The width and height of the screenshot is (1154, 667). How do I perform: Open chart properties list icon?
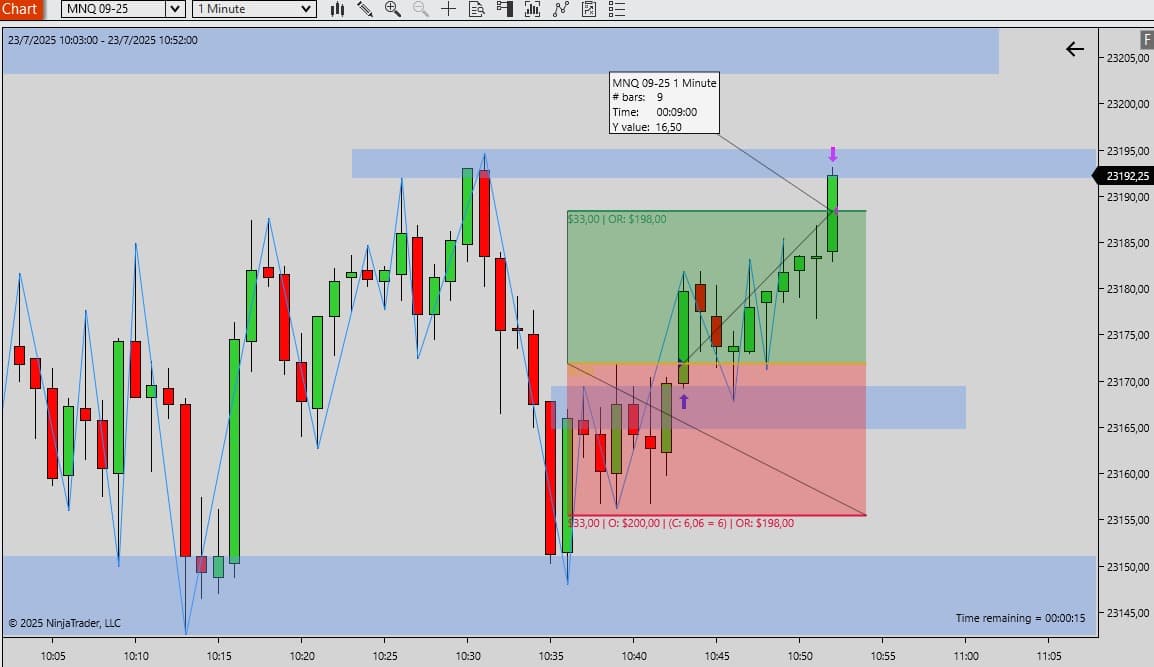[616, 9]
